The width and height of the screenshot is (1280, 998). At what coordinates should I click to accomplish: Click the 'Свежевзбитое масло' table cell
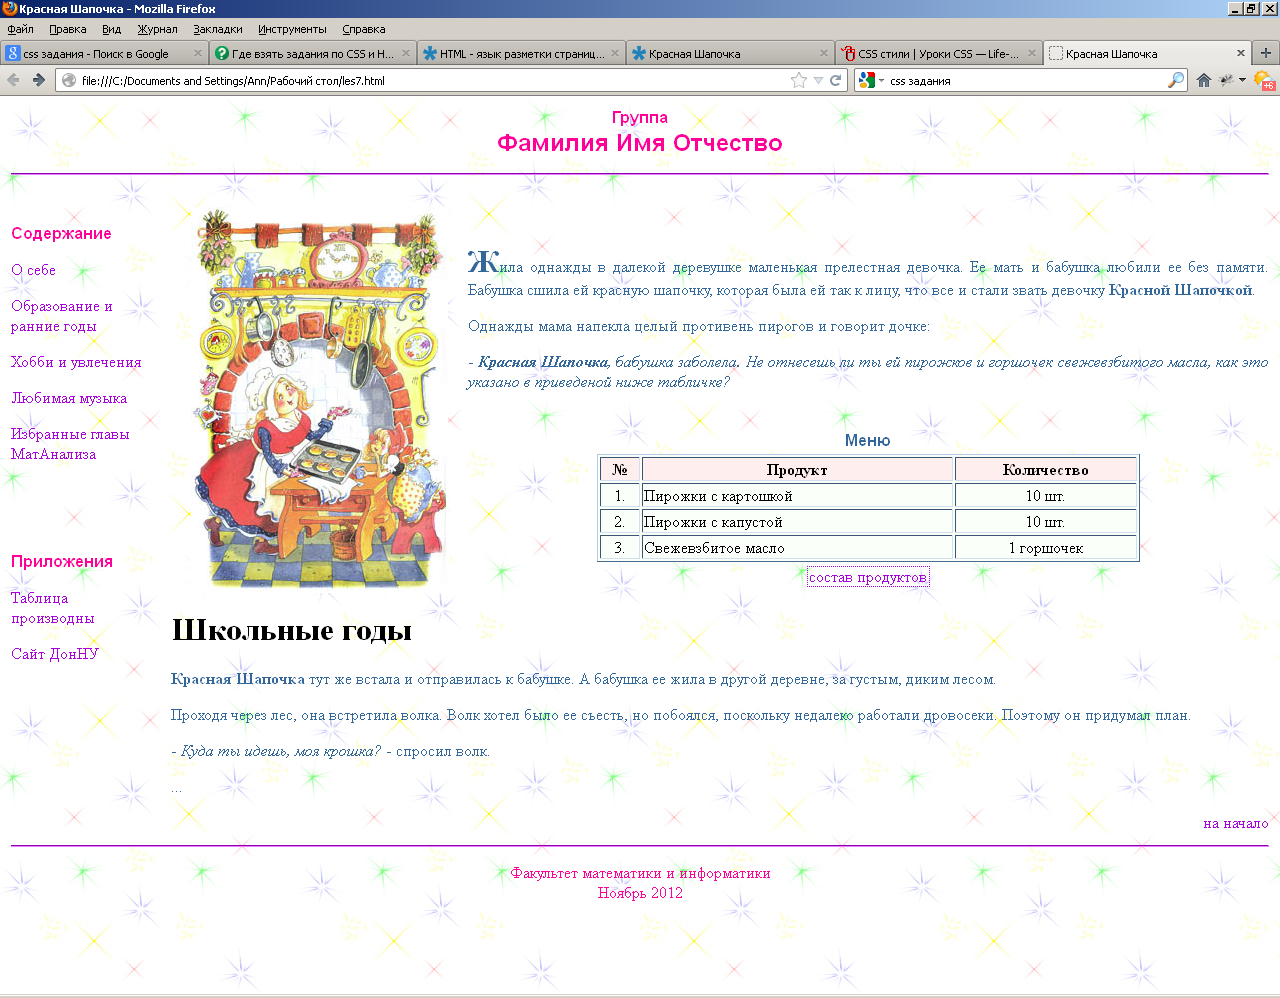[797, 548]
